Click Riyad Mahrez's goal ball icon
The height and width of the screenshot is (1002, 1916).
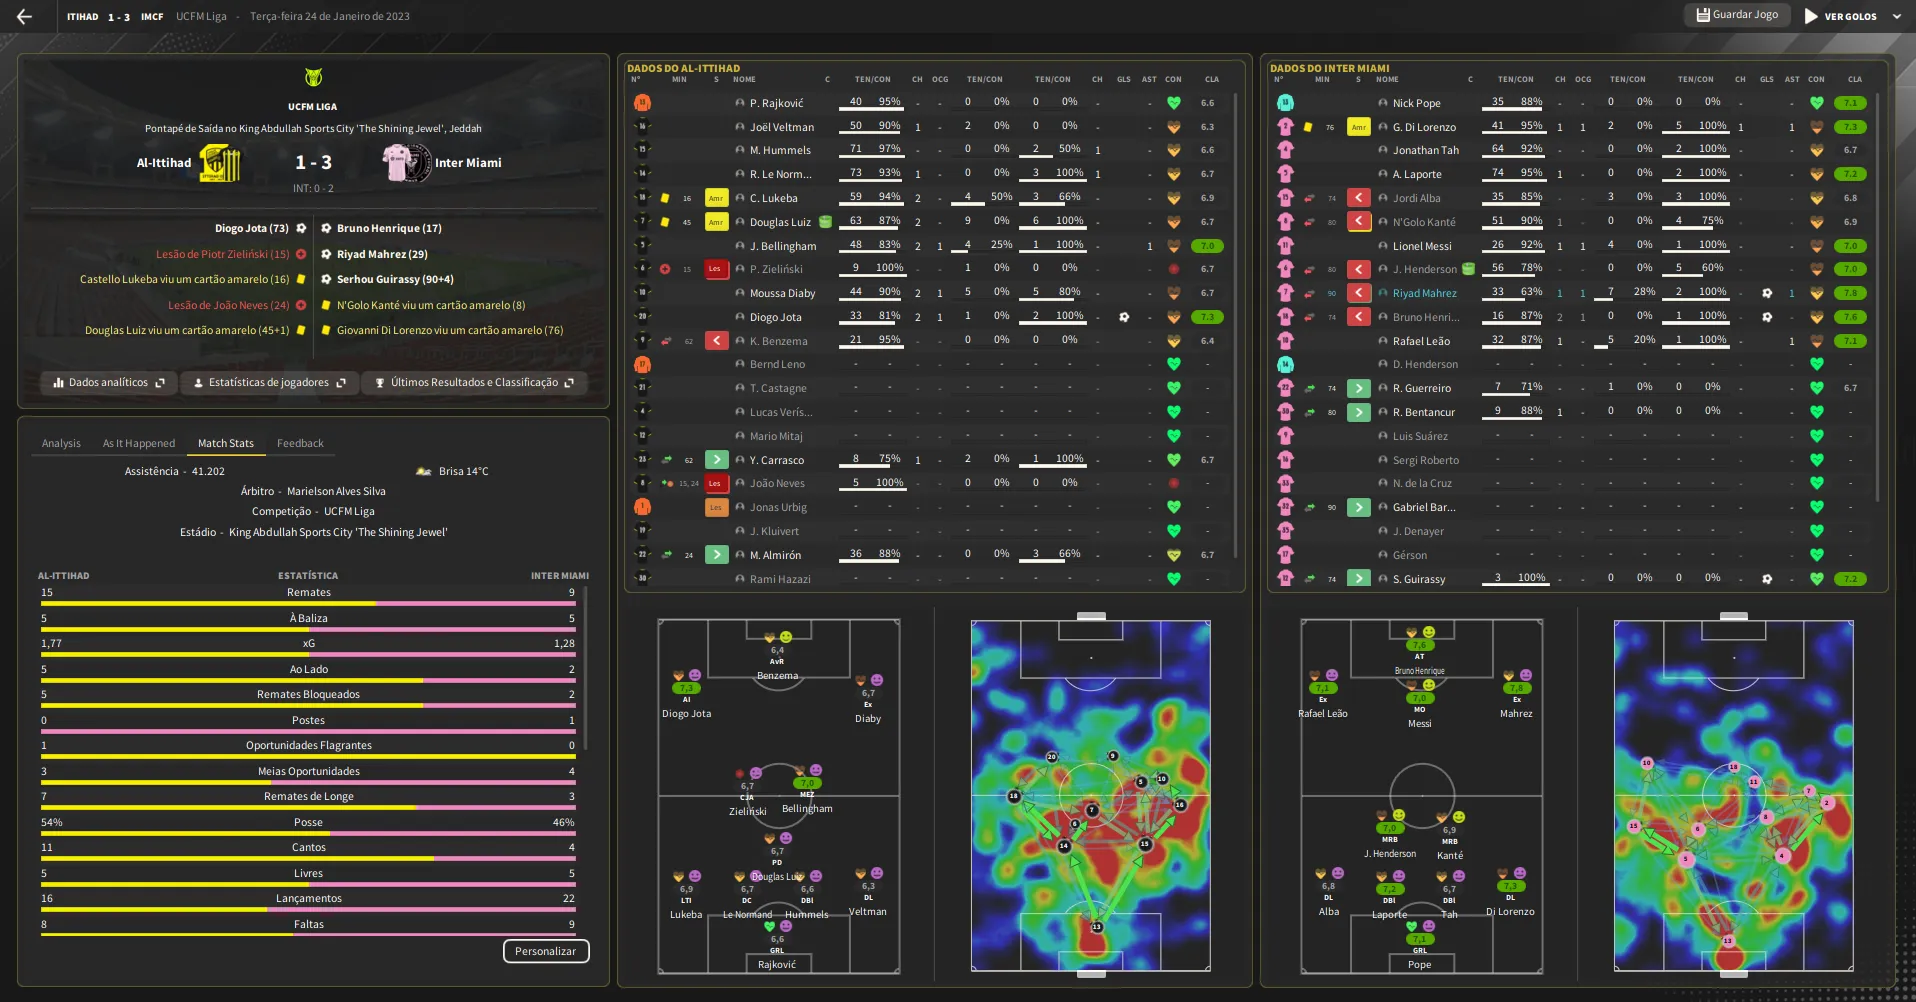pyautogui.click(x=1767, y=293)
